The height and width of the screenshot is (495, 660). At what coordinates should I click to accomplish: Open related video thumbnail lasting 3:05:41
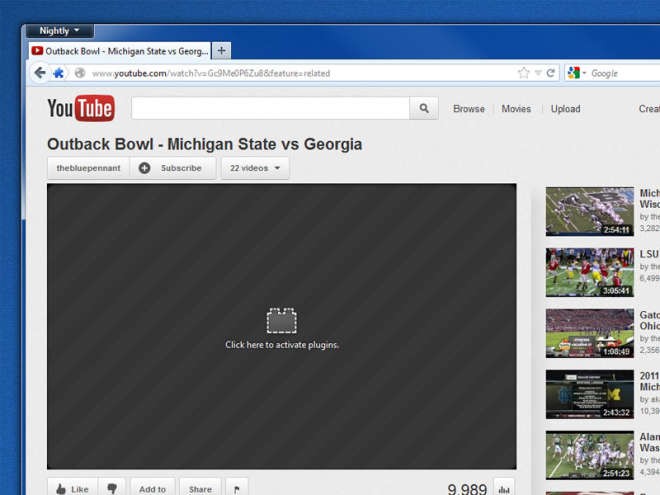point(590,272)
